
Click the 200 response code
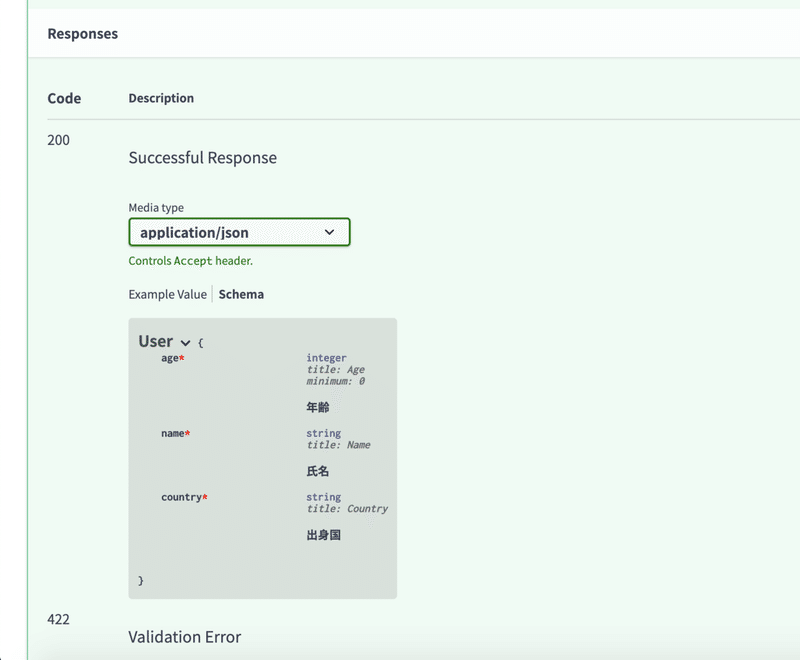click(59, 140)
